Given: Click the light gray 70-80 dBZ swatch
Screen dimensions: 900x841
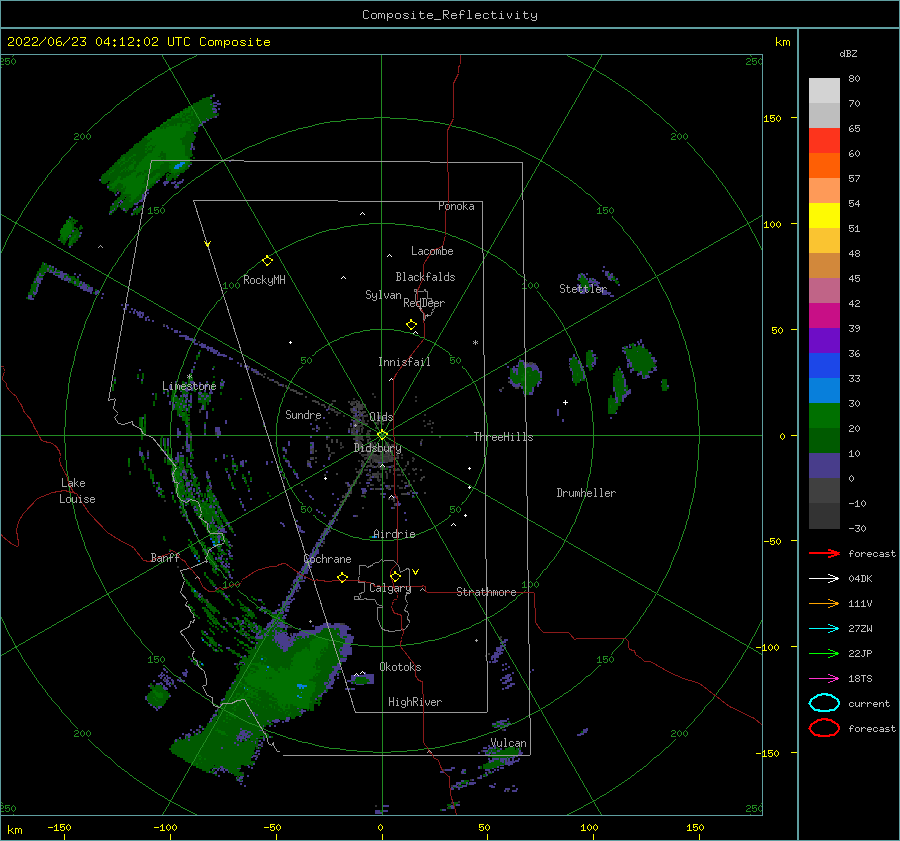Looking at the screenshot, I should (x=824, y=91).
